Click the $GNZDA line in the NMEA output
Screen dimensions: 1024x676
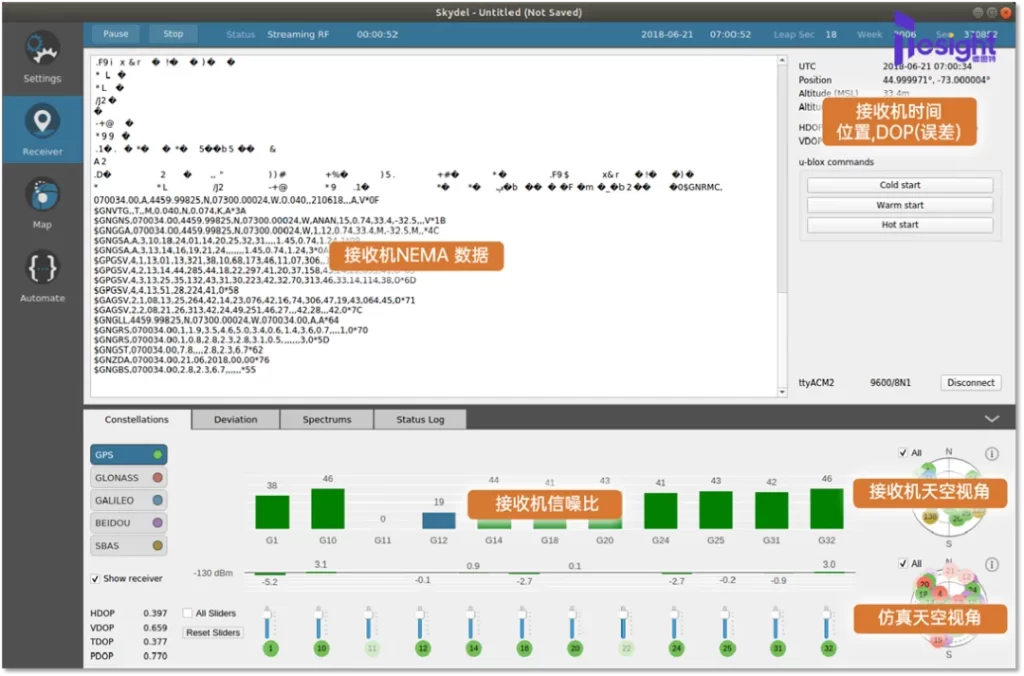182,360
